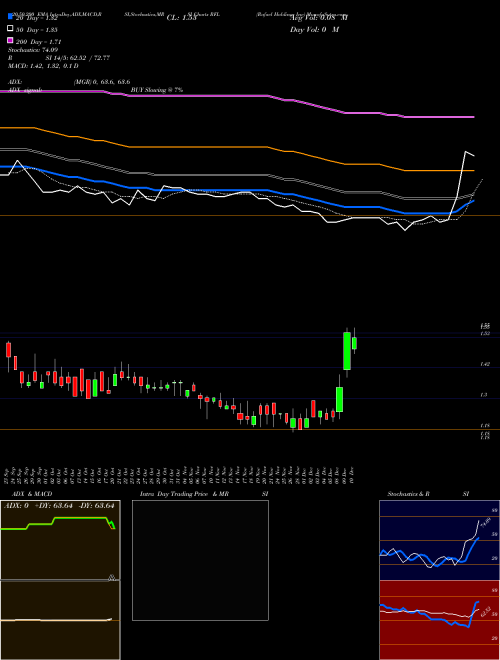Click the white 50 Day legend swatch
Viewport: 500px width, 660px height.
click(x=10, y=29)
